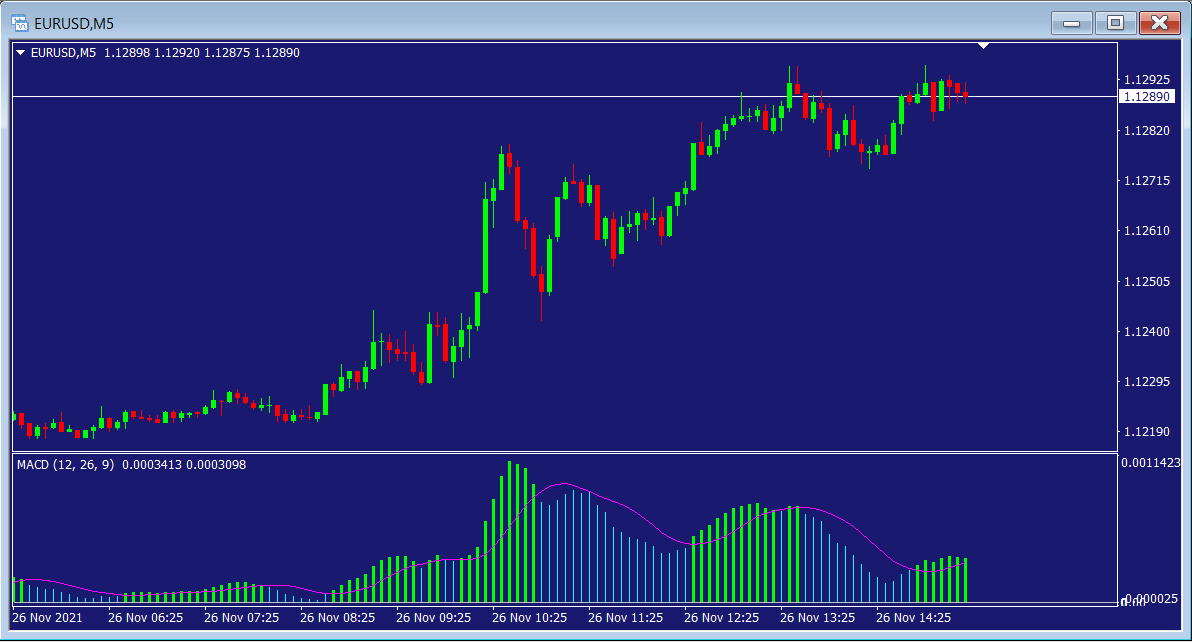Click the 26 Nov 08:25 time axis label
Image resolution: width=1192 pixels, height=642 pixels.
tap(337, 618)
